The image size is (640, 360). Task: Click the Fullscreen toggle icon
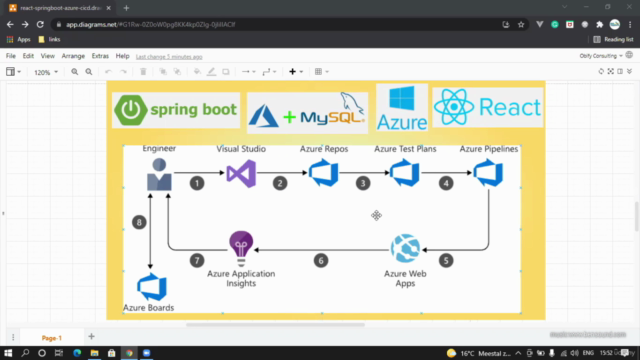(x=611, y=71)
